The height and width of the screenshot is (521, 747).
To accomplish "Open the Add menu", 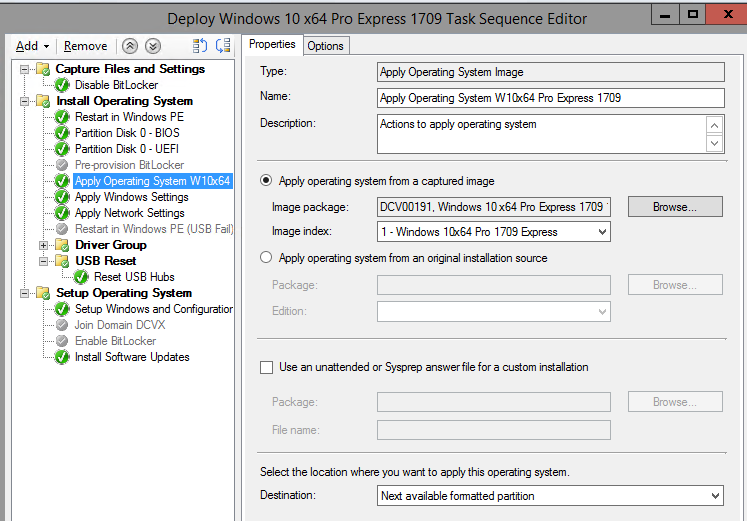I will coord(32,46).
